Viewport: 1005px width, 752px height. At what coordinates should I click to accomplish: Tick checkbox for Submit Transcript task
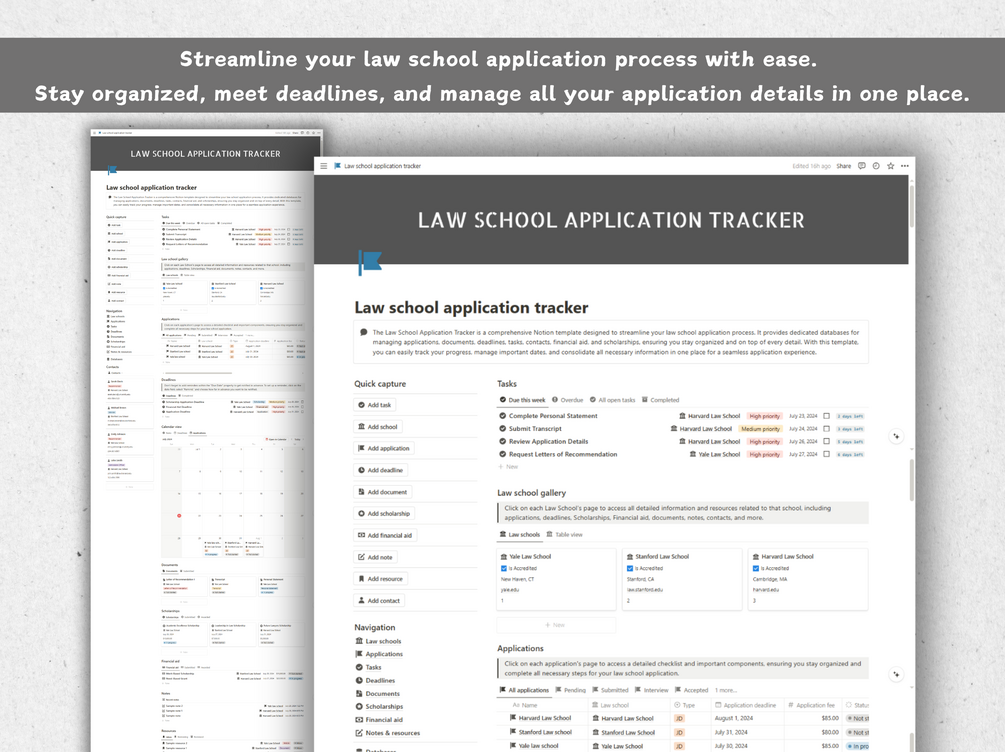tap(826, 429)
